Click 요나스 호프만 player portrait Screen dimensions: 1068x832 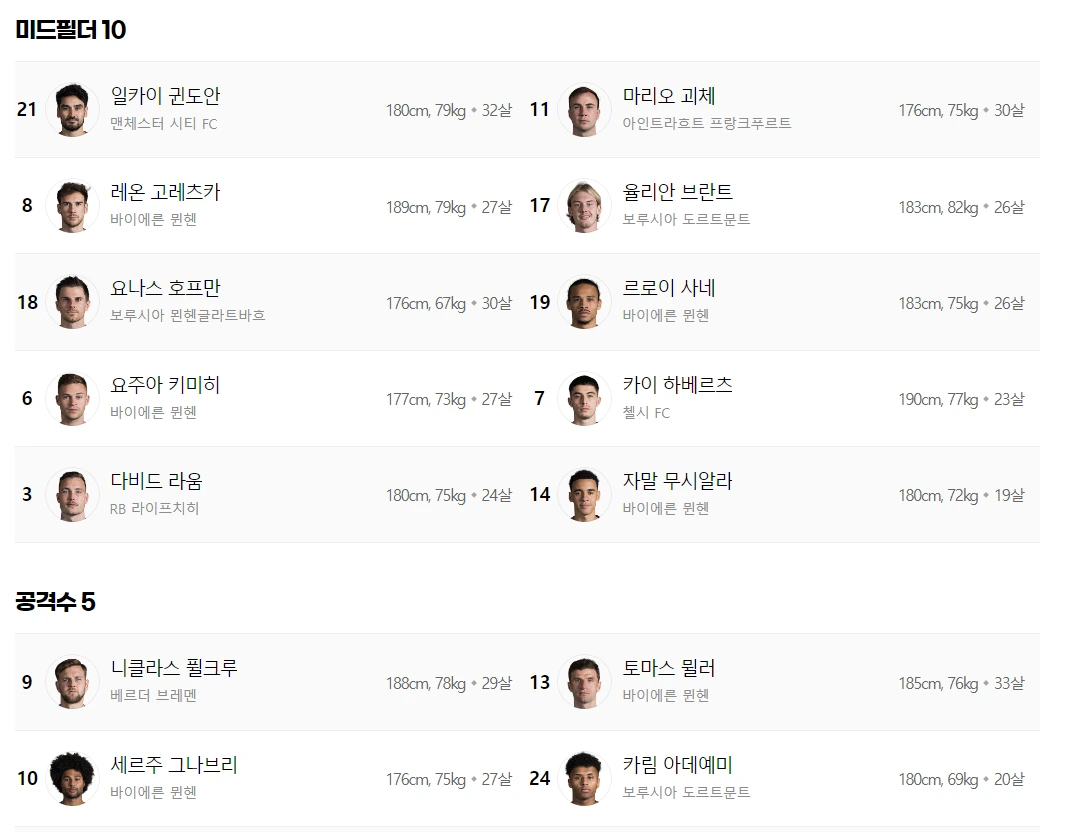click(72, 302)
